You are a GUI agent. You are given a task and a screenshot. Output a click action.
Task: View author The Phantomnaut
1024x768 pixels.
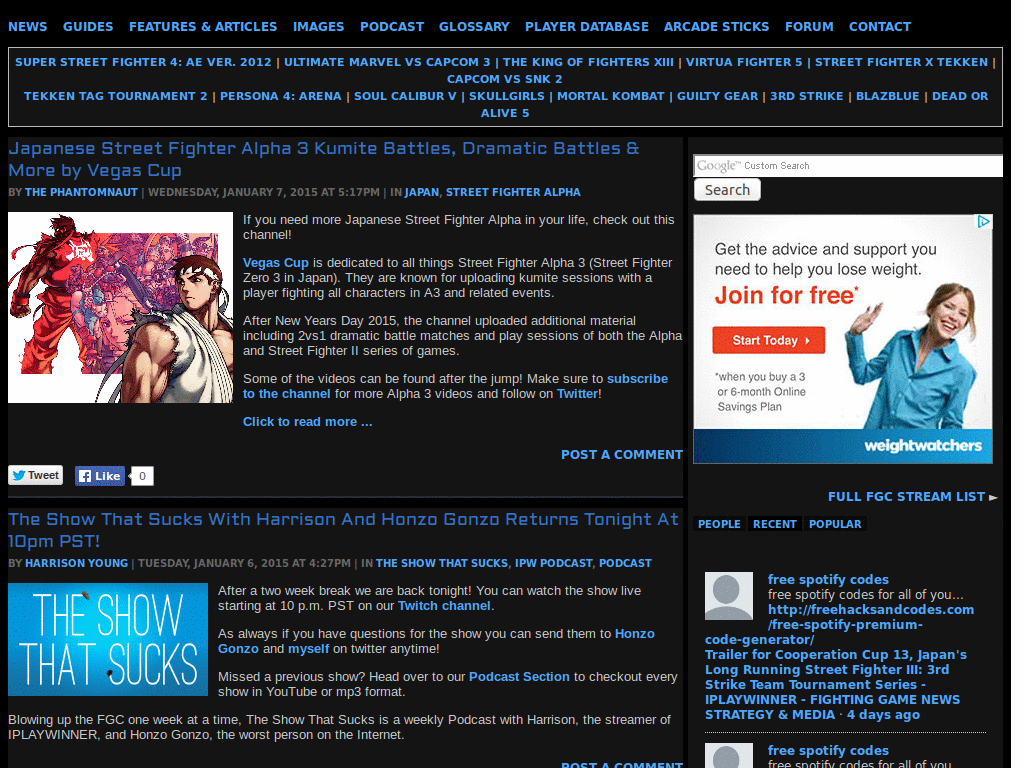coord(81,193)
